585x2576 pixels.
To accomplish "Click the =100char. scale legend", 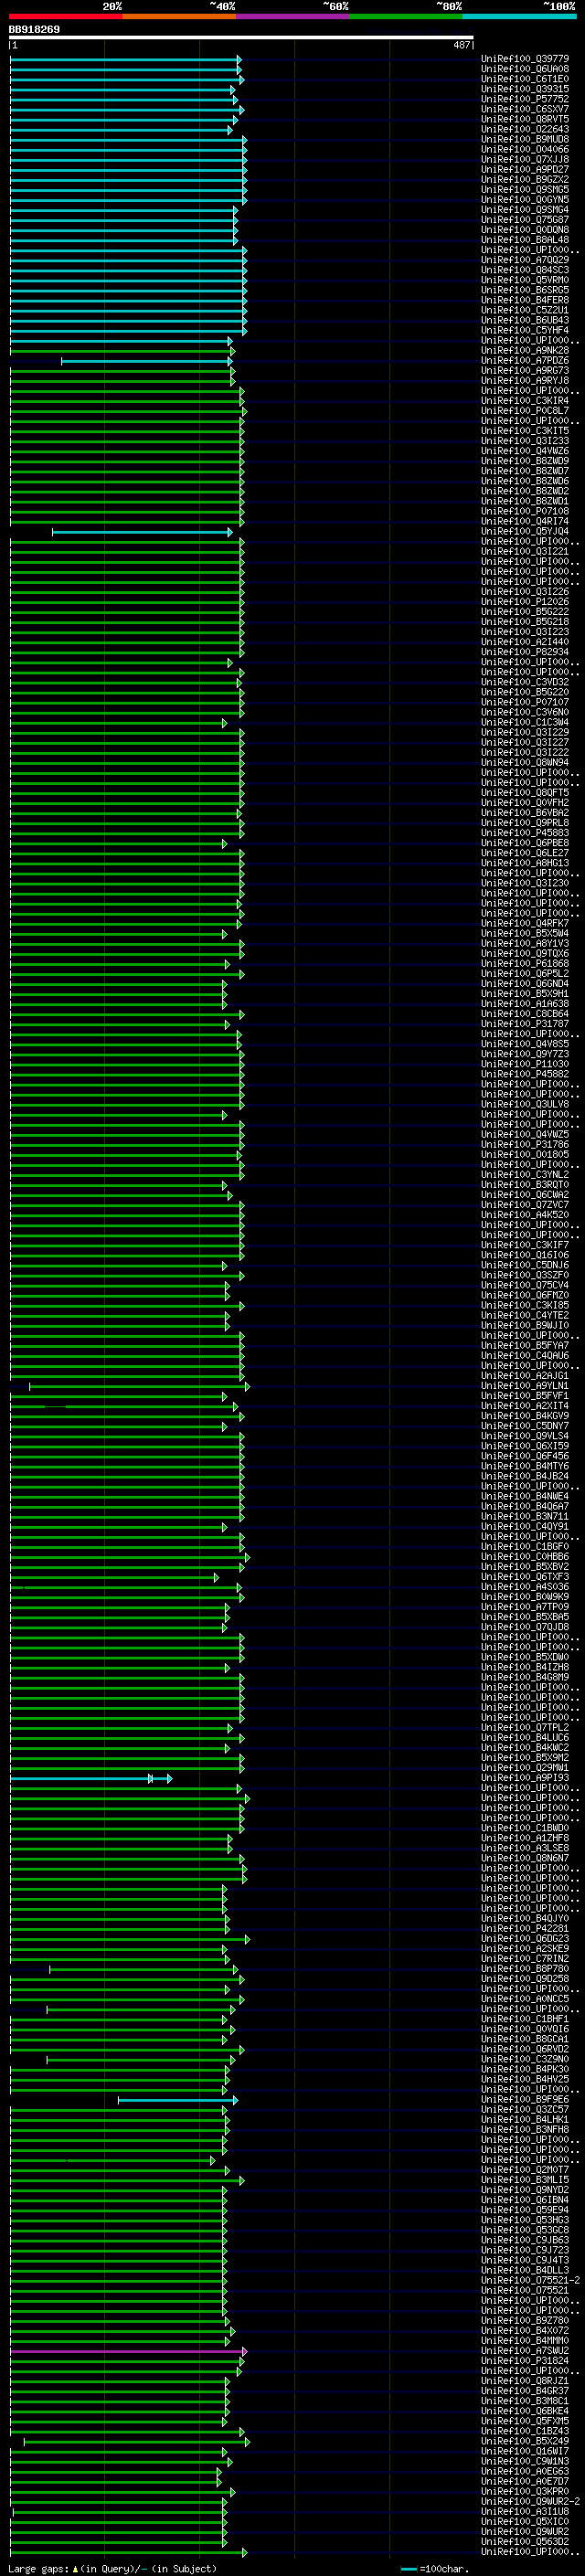I will 435,2568.
